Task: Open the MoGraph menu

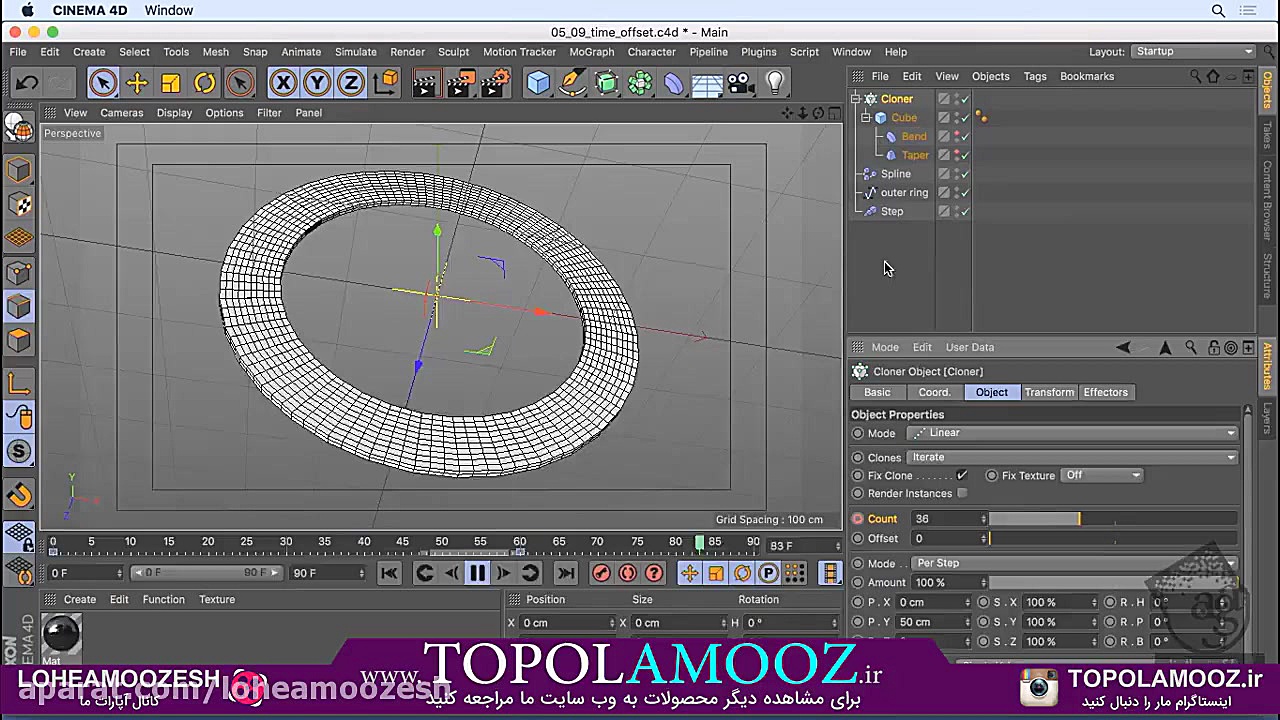Action: click(x=592, y=52)
